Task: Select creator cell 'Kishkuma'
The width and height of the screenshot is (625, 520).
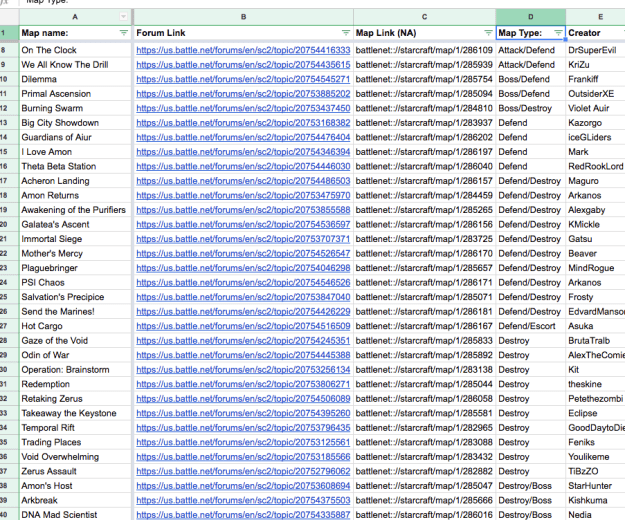Action: point(596,500)
